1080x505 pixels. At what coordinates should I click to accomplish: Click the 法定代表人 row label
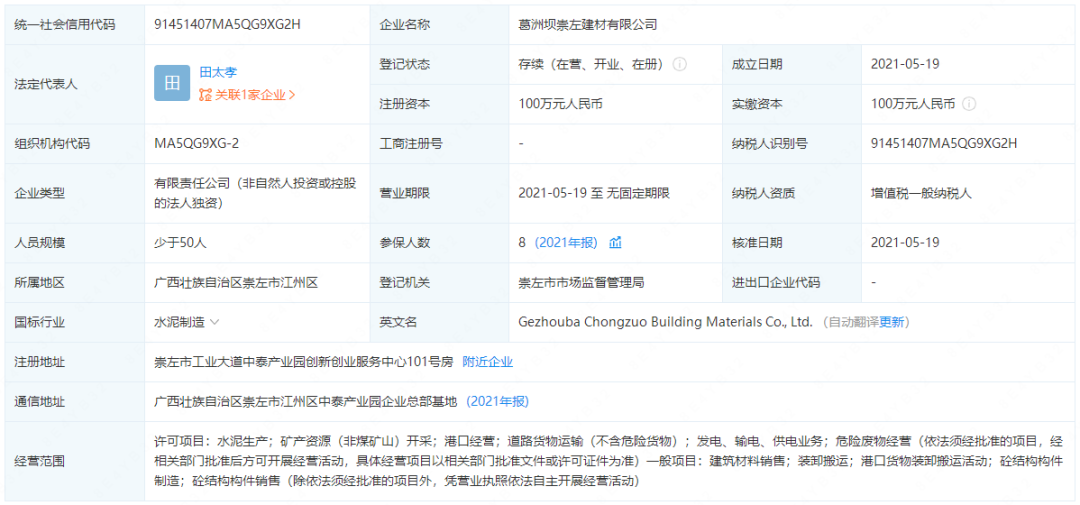(45, 84)
